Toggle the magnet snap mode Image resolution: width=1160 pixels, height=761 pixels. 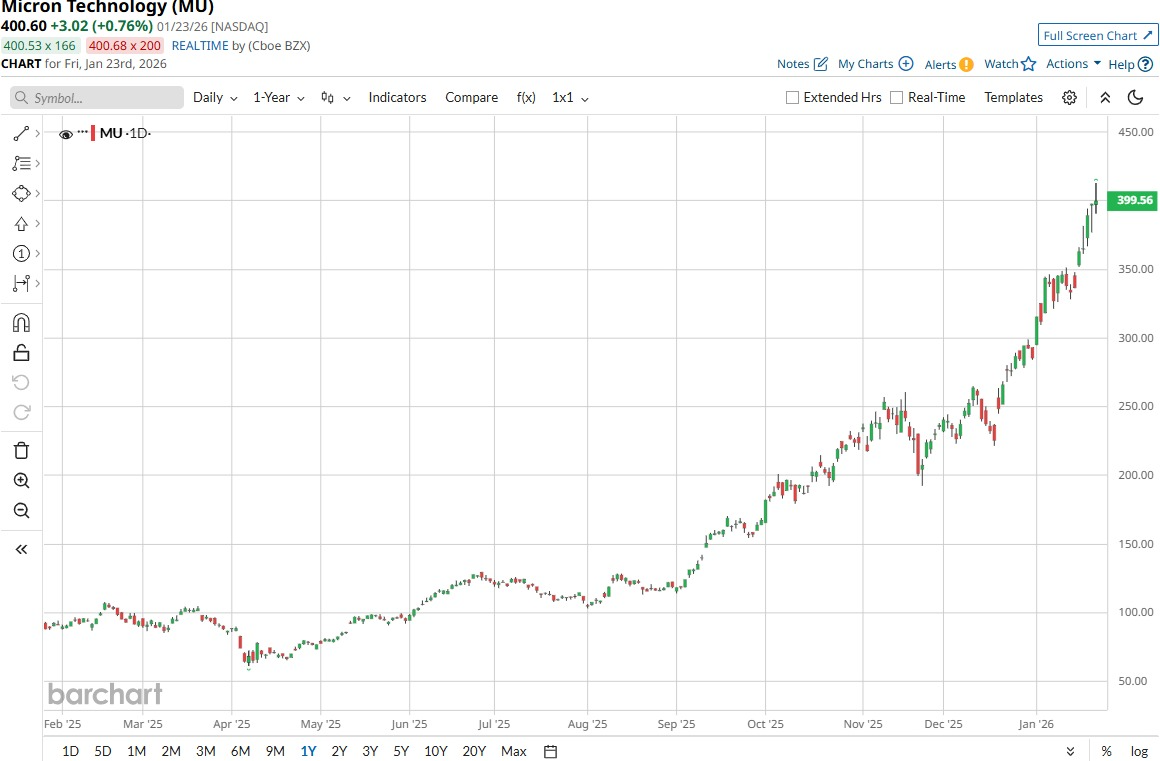point(21,322)
